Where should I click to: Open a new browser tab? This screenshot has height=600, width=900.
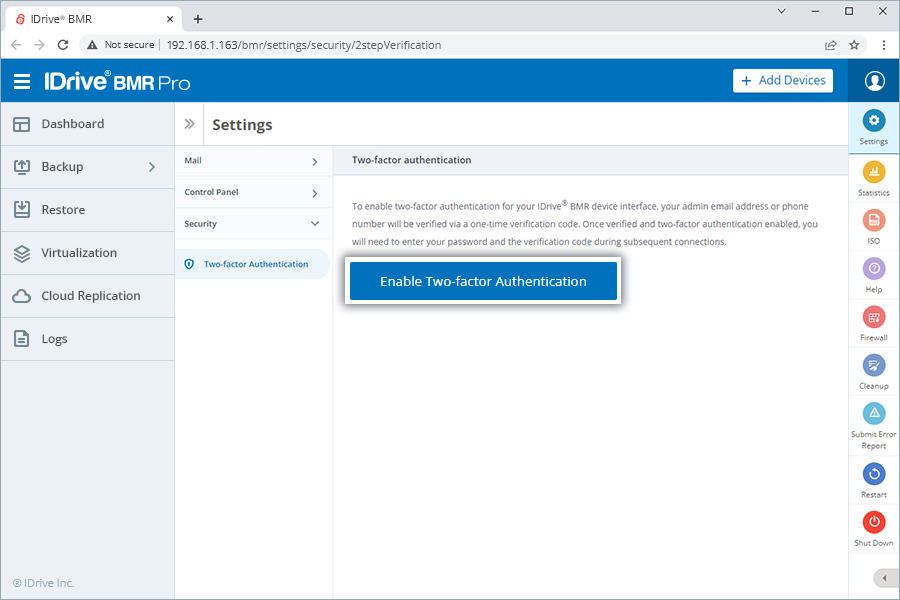(198, 19)
